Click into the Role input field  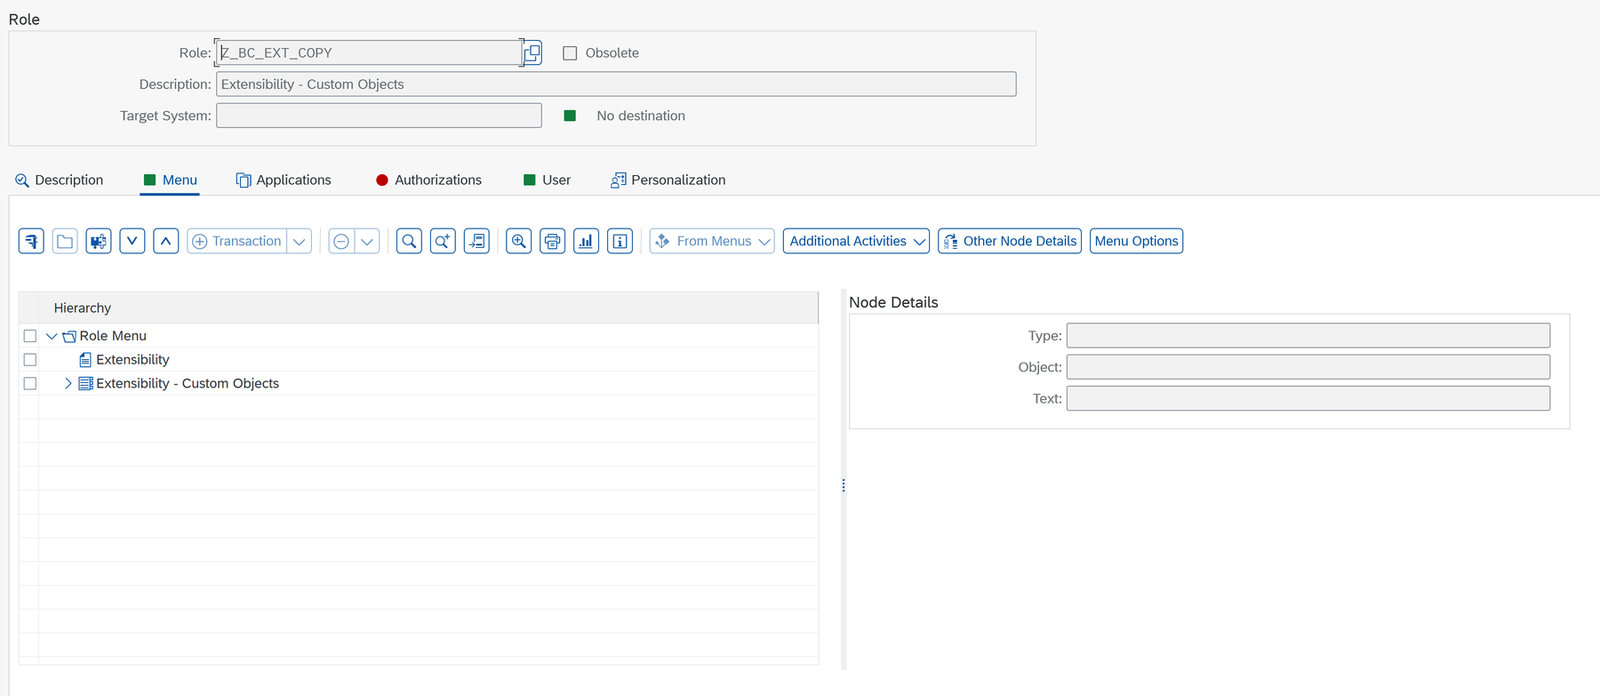368,53
